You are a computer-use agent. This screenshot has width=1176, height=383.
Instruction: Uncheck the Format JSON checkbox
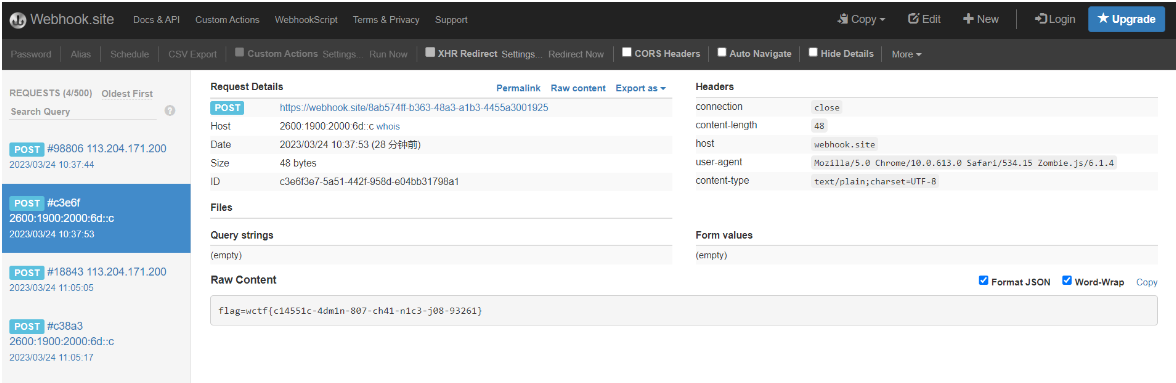click(x=983, y=281)
